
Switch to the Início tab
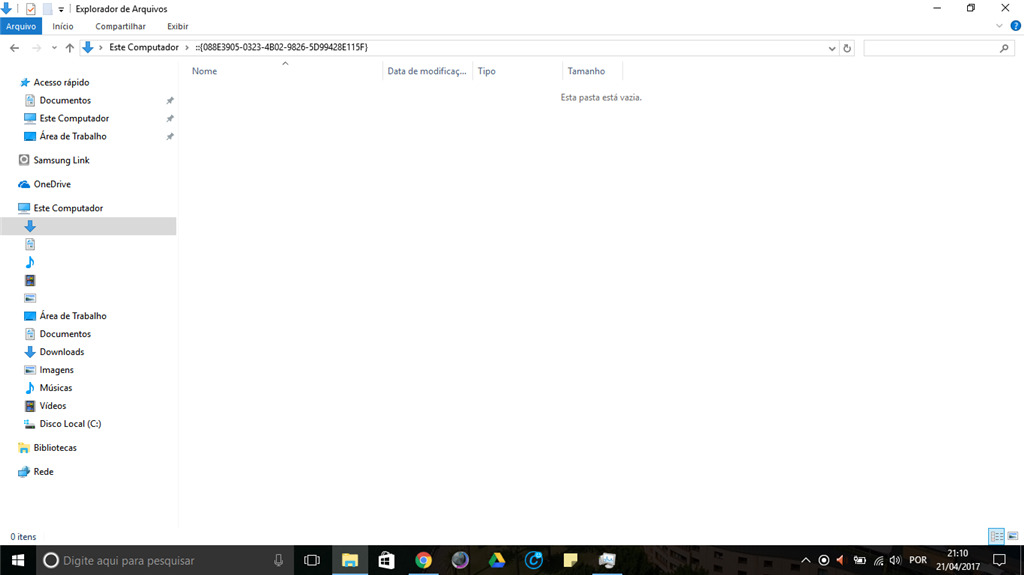(63, 26)
